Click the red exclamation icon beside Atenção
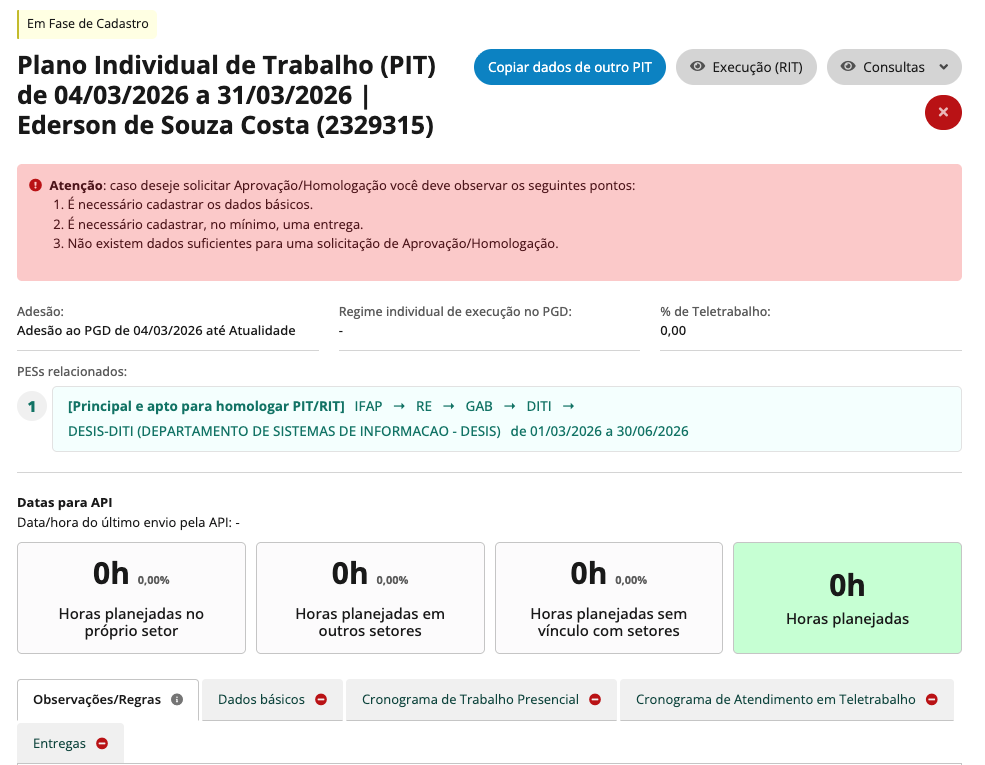The height and width of the screenshot is (765, 985). point(36,185)
